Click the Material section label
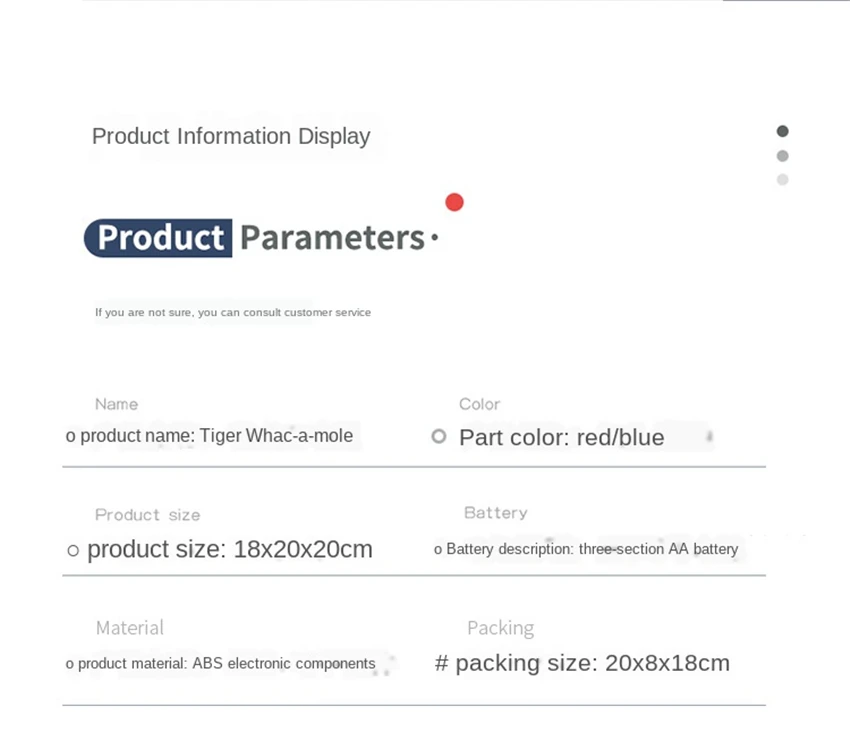The image size is (850, 749). click(129, 628)
